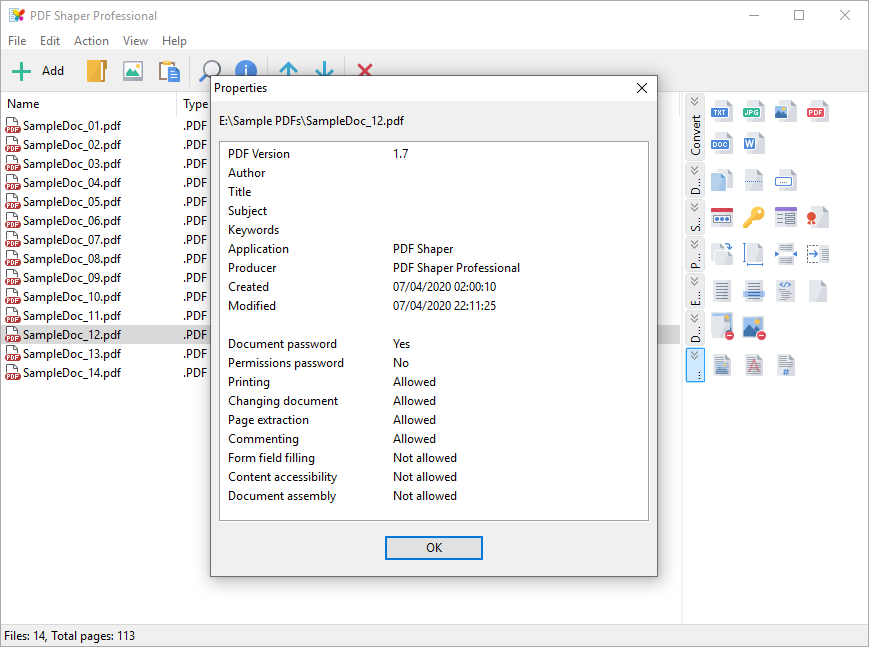
Task: Select the convert to Word document icon
Action: 753,144
